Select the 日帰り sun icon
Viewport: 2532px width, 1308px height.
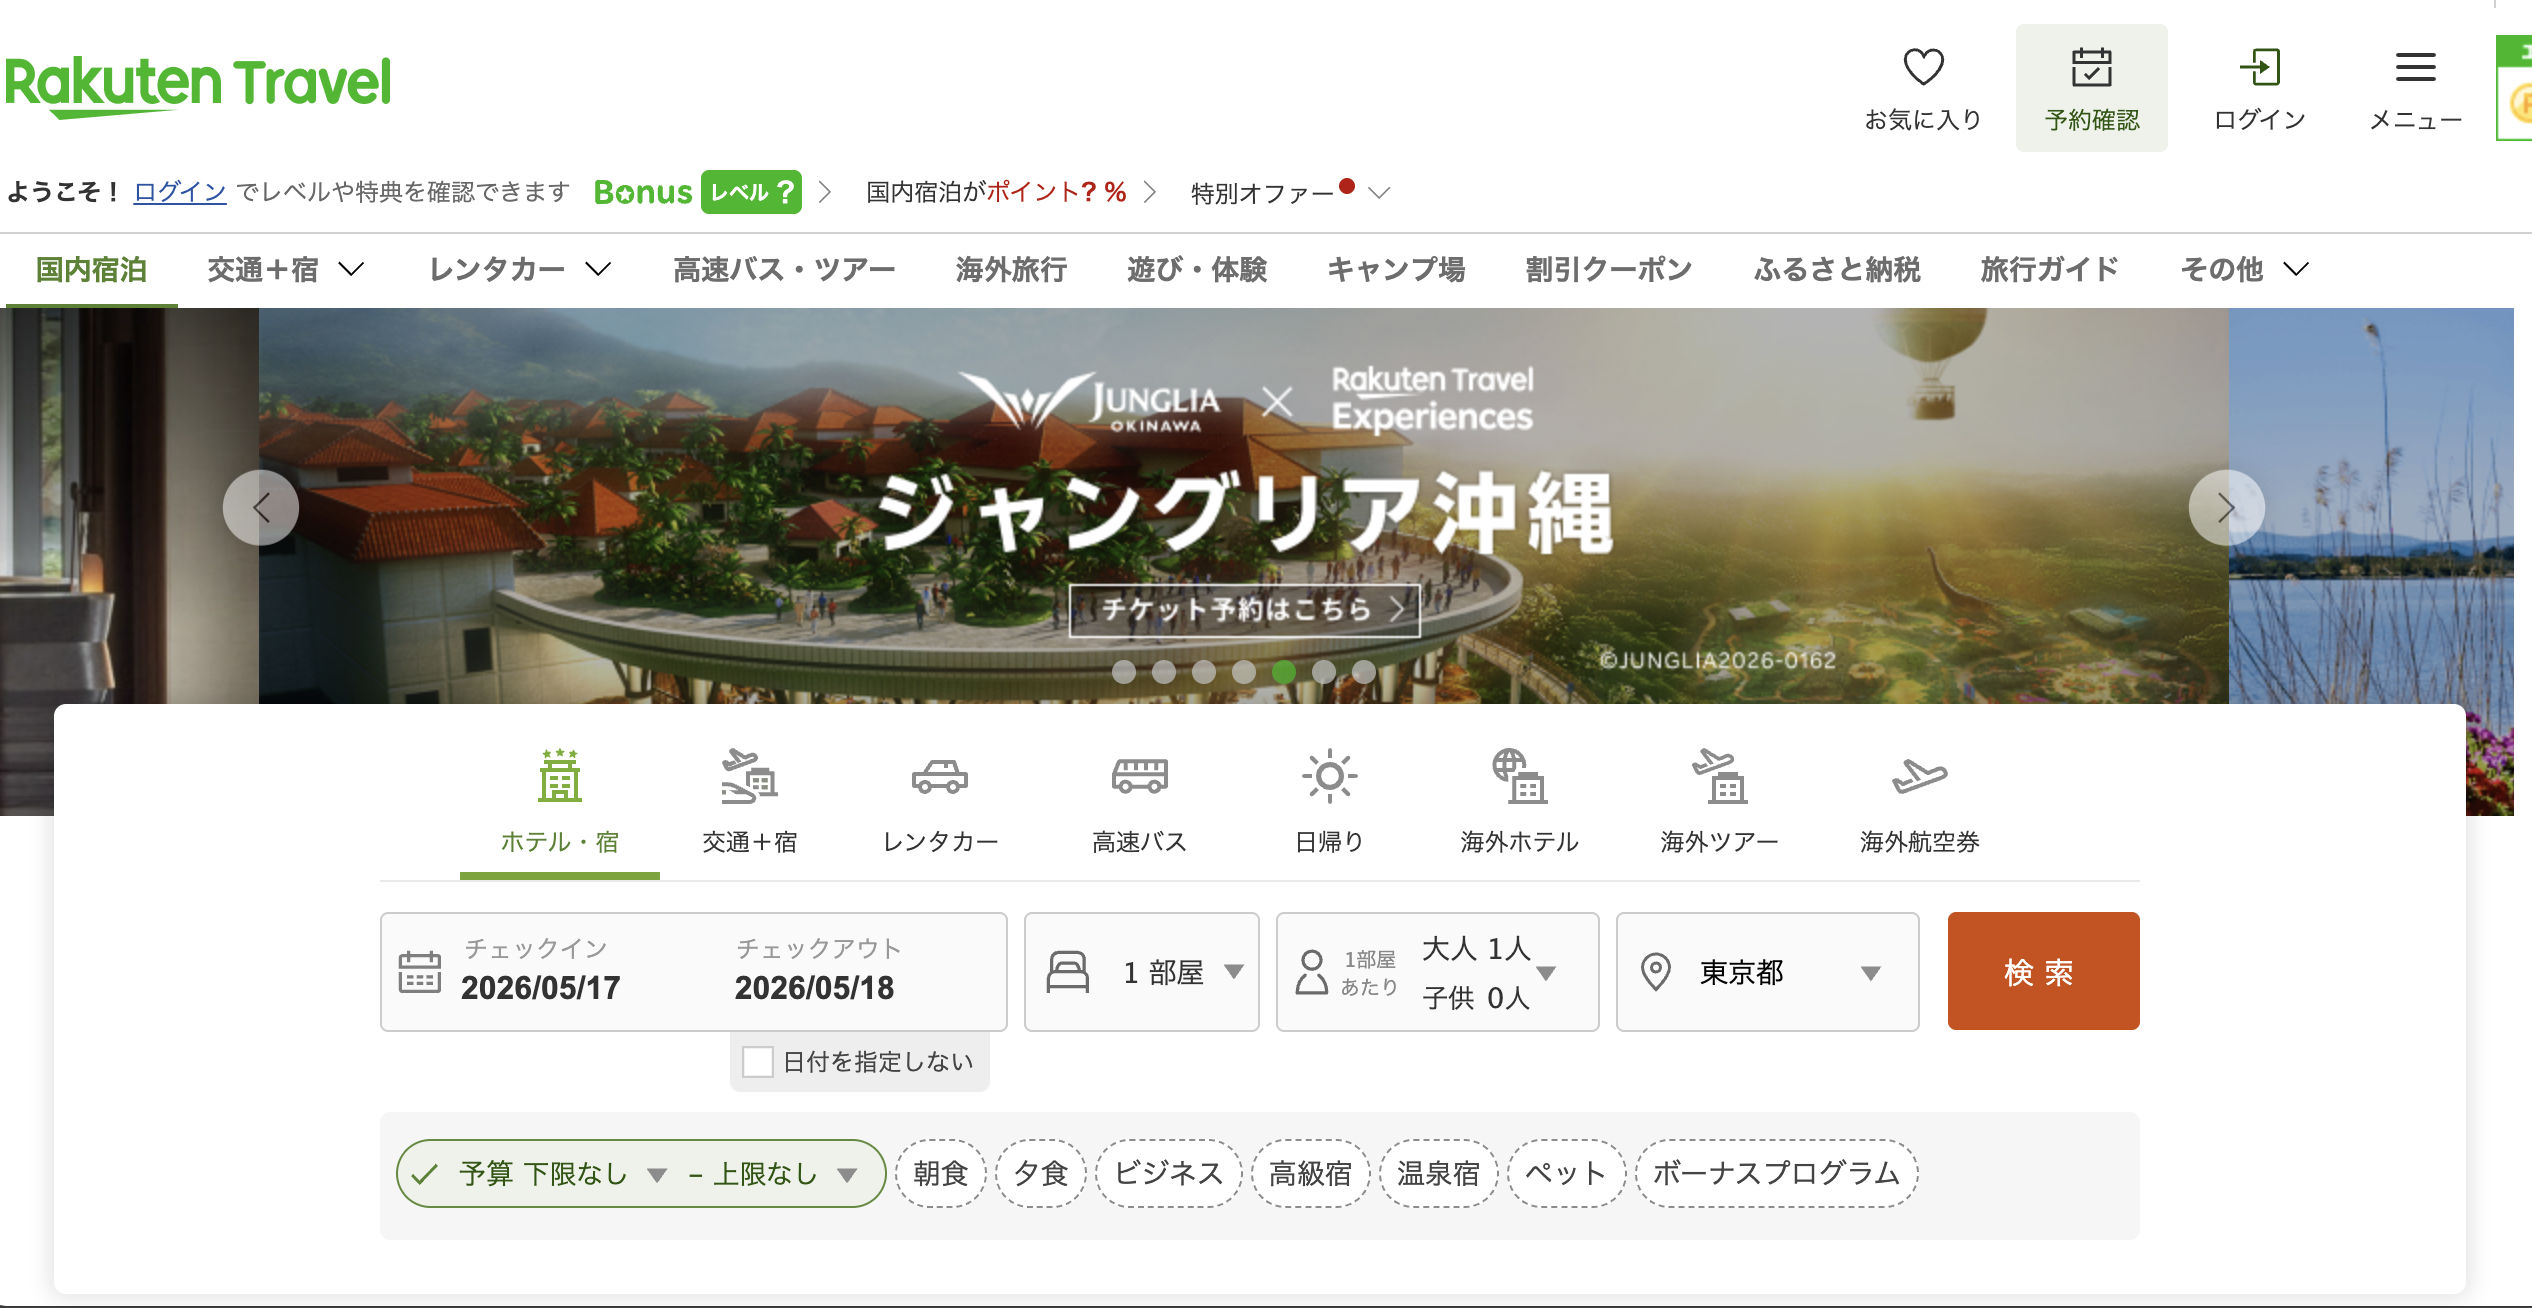point(1330,776)
